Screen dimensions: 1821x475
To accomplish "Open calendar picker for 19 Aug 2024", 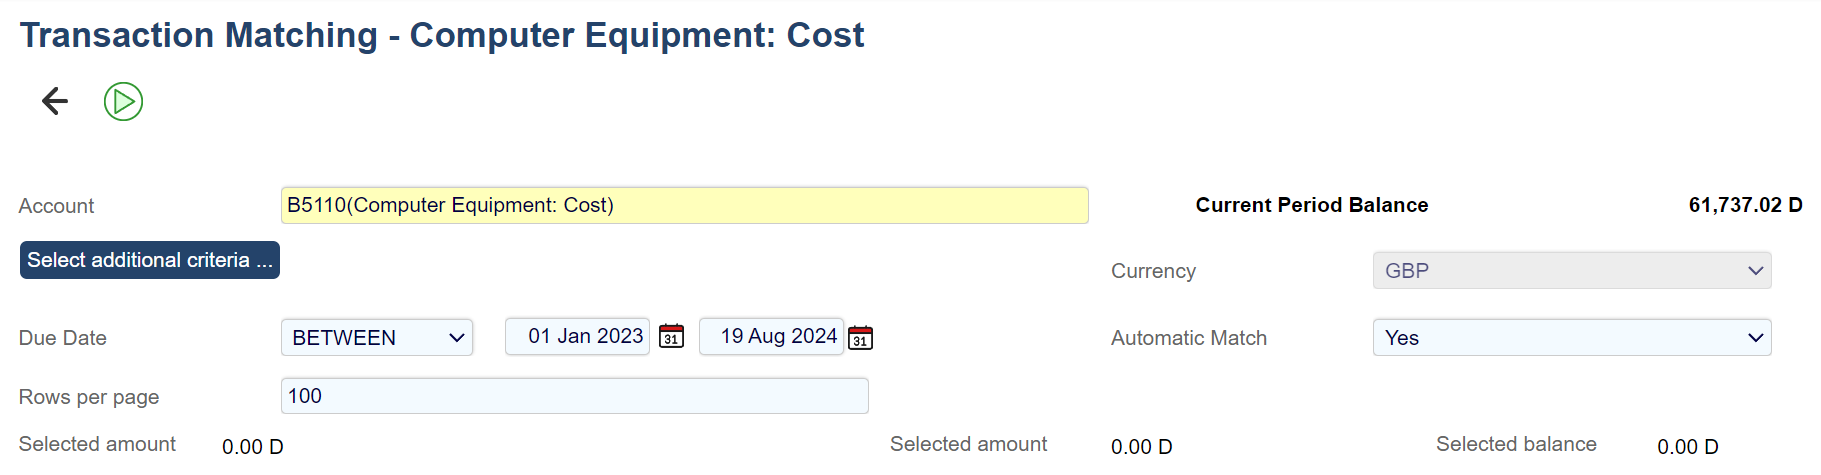I will [860, 338].
